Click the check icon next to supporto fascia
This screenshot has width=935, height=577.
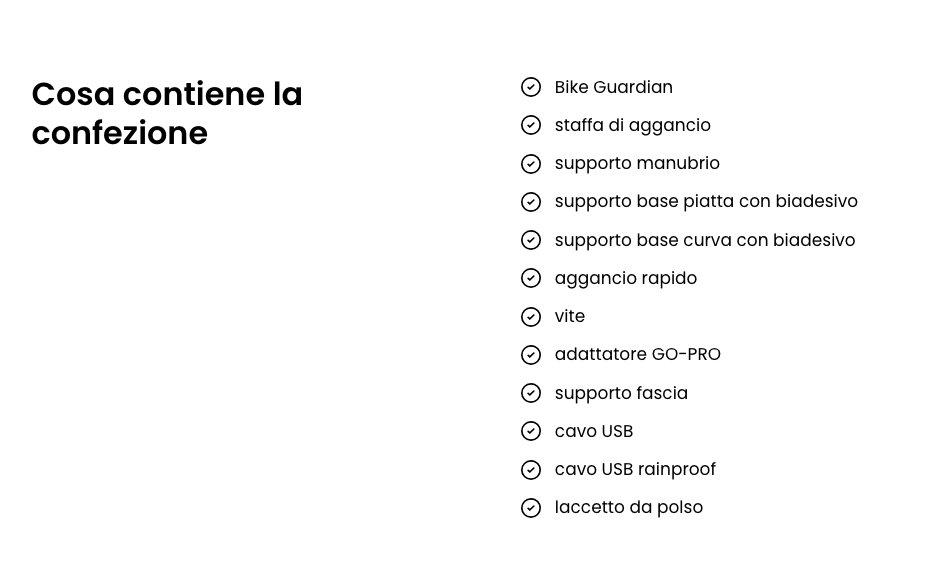coord(531,393)
